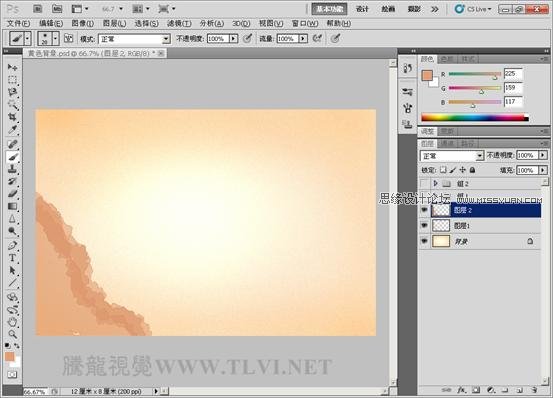Open layer opacity slider arrow
The height and width of the screenshot is (398, 553).
point(543,155)
